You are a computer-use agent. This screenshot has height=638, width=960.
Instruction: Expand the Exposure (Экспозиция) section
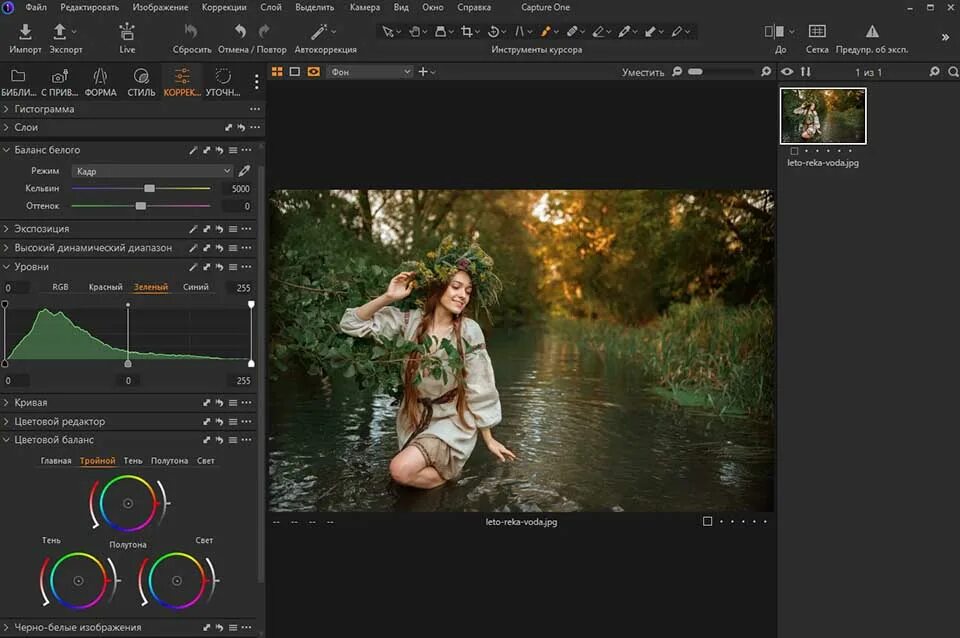tap(42, 229)
